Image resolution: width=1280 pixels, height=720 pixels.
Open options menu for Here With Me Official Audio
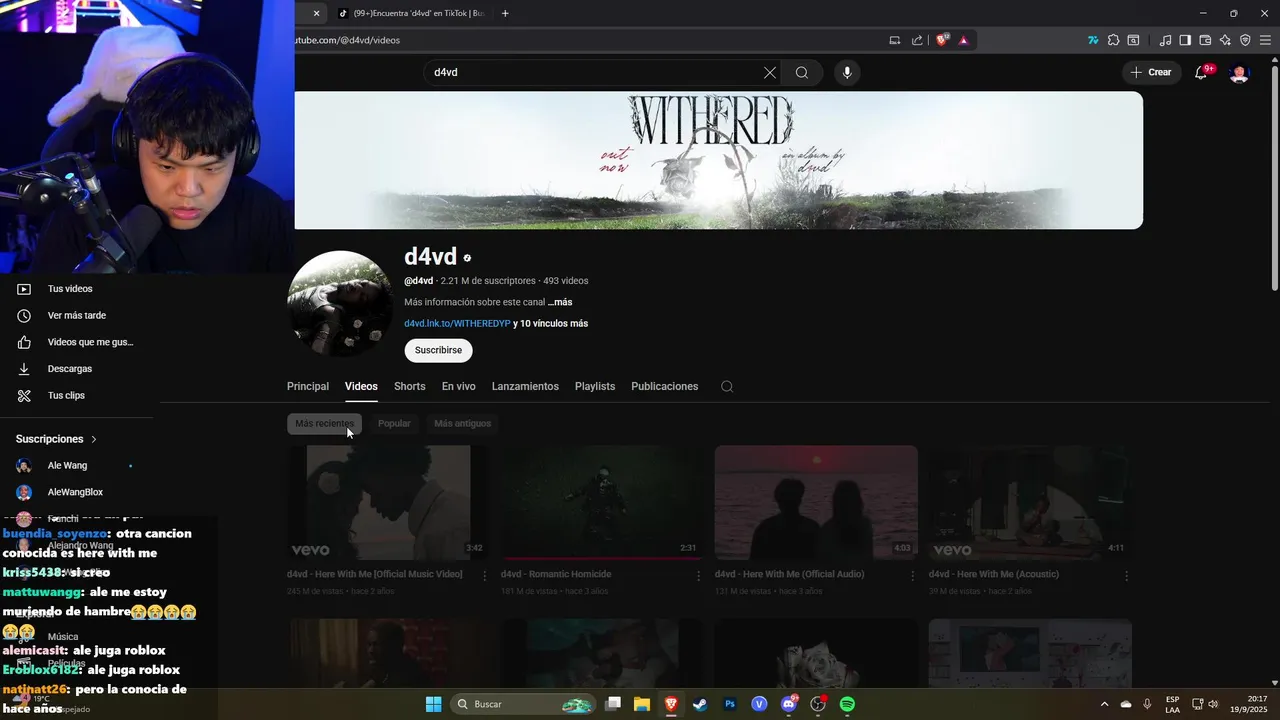point(913,576)
